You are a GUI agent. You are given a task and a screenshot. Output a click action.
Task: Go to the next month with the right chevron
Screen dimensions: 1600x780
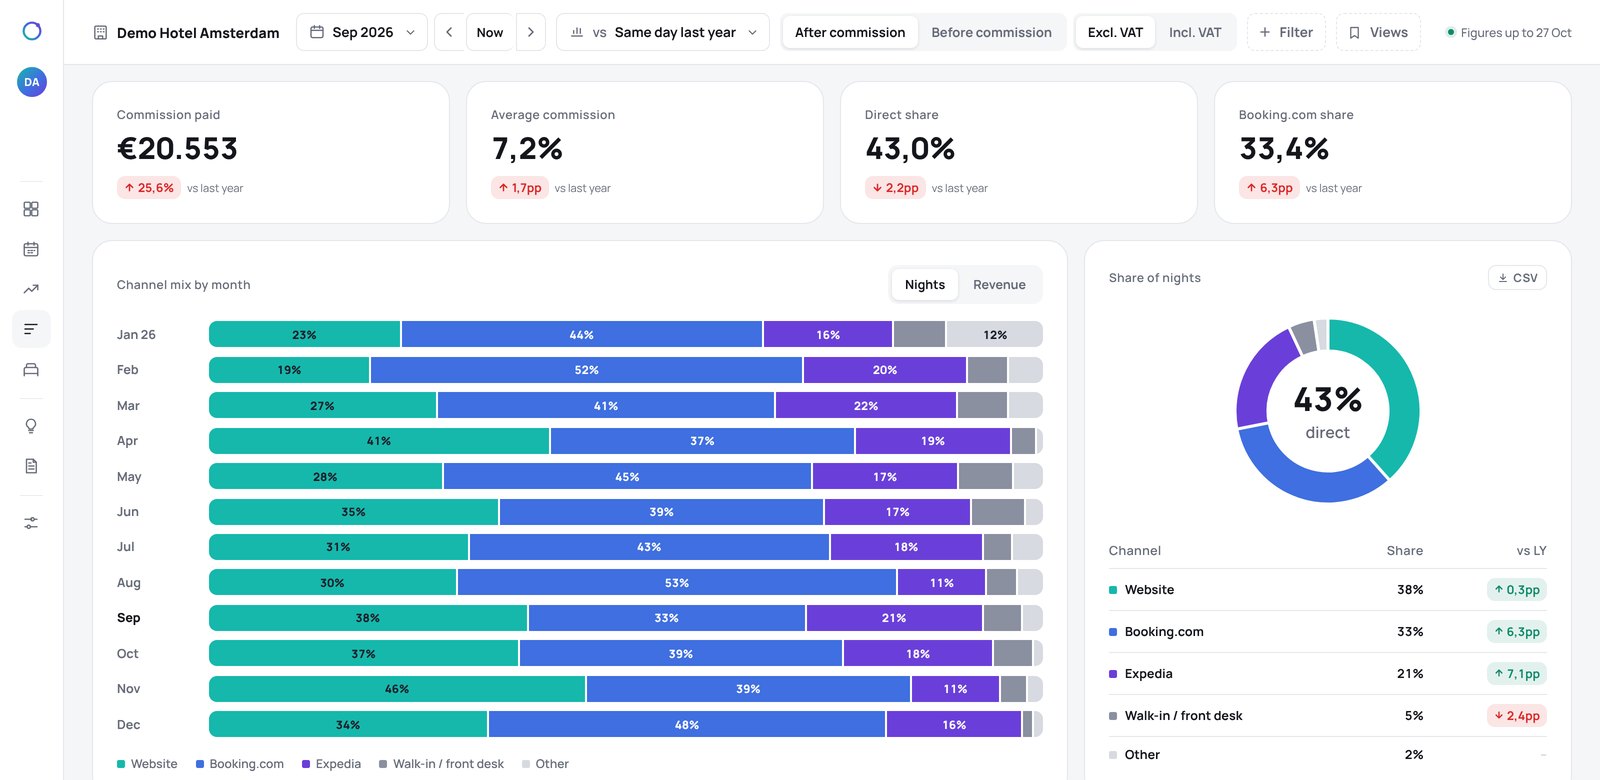tap(531, 32)
